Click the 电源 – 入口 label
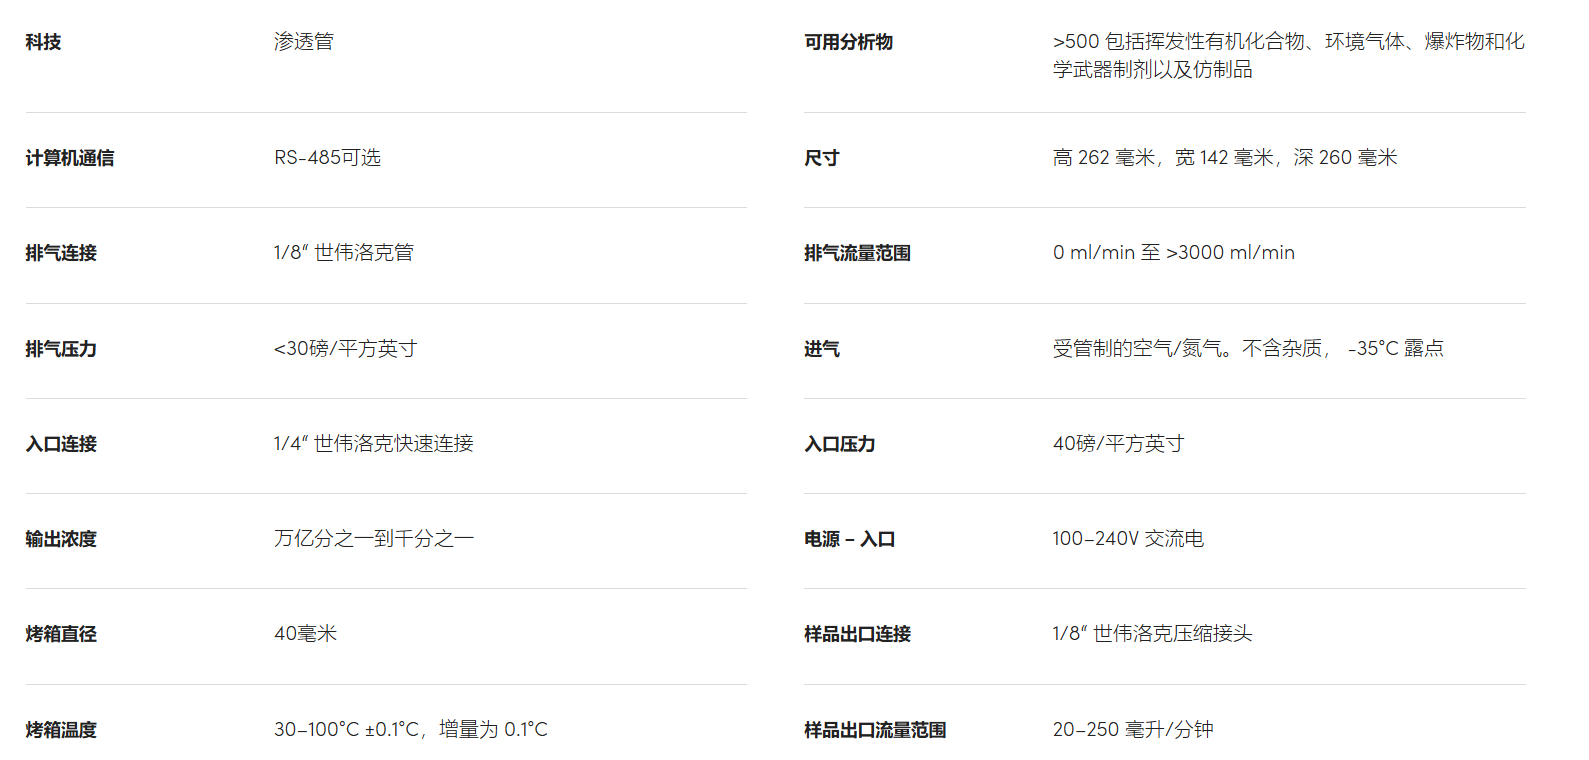Image resolution: width=1589 pixels, height=760 pixels. tap(849, 539)
